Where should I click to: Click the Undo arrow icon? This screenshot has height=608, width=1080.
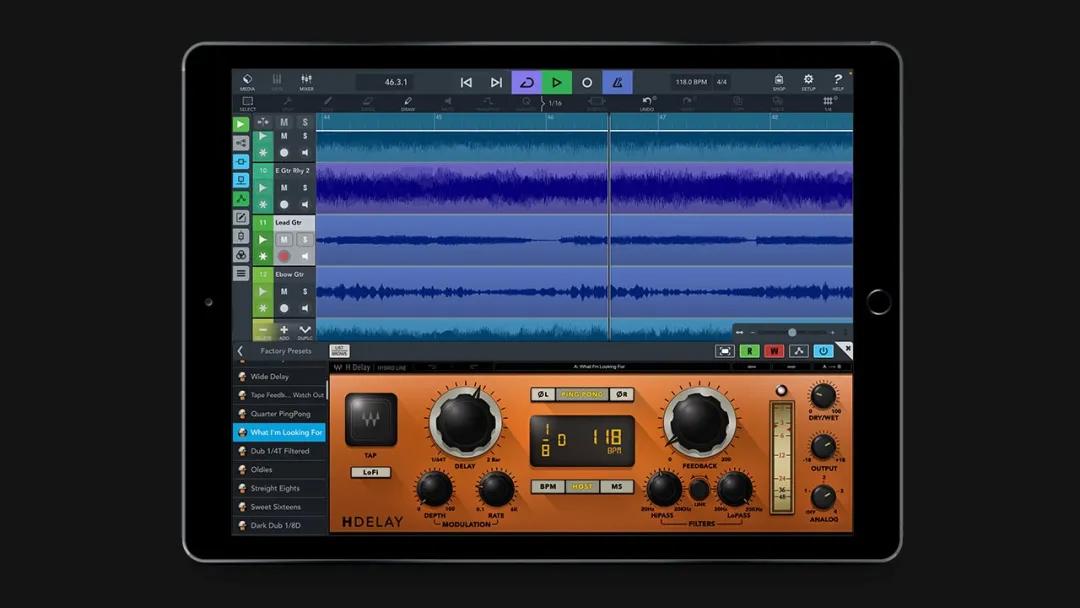tap(647, 103)
